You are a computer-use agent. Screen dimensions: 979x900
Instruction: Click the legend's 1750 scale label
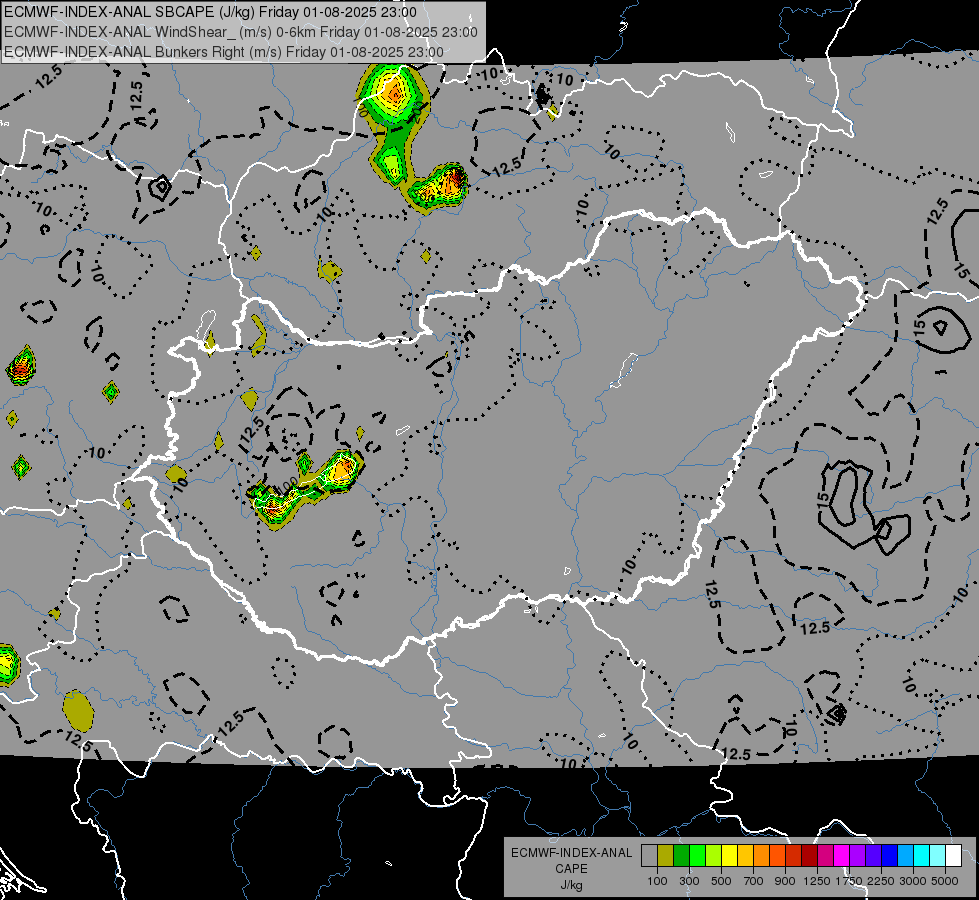pyautogui.click(x=849, y=881)
